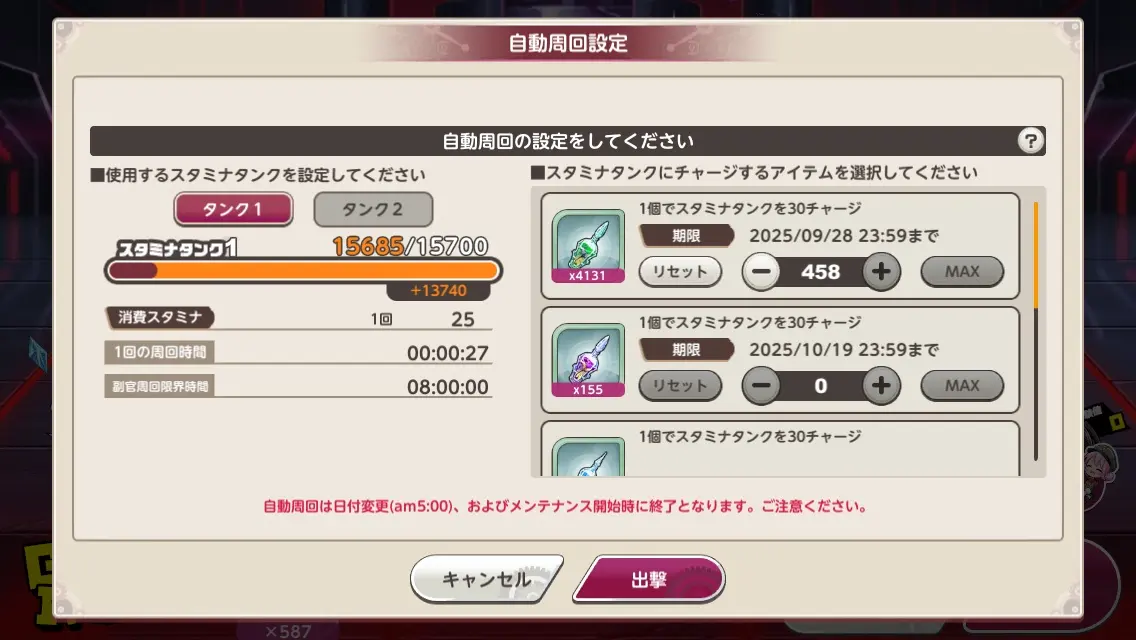Reset the first item count with リセット
Viewport: 1136px width, 640px height.
(680, 272)
